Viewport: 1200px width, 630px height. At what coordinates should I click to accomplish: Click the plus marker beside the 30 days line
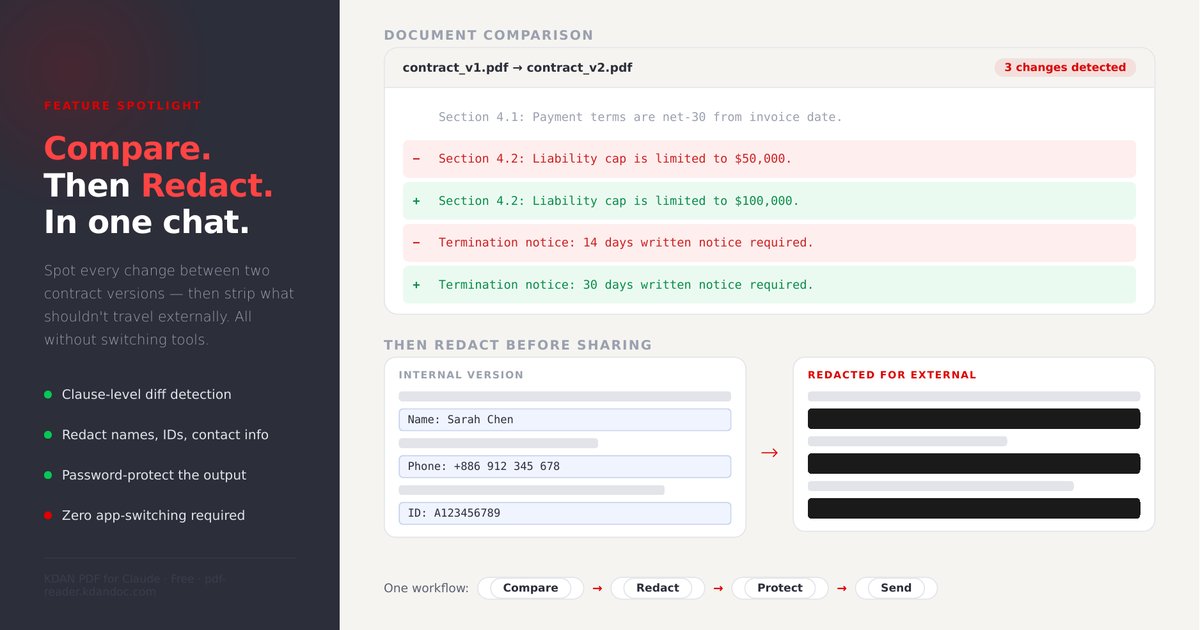tap(416, 285)
